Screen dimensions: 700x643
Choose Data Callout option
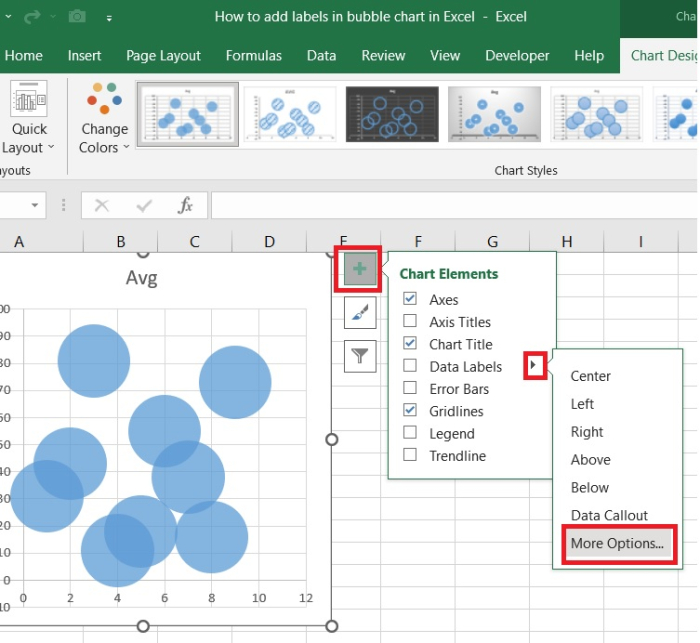click(609, 515)
